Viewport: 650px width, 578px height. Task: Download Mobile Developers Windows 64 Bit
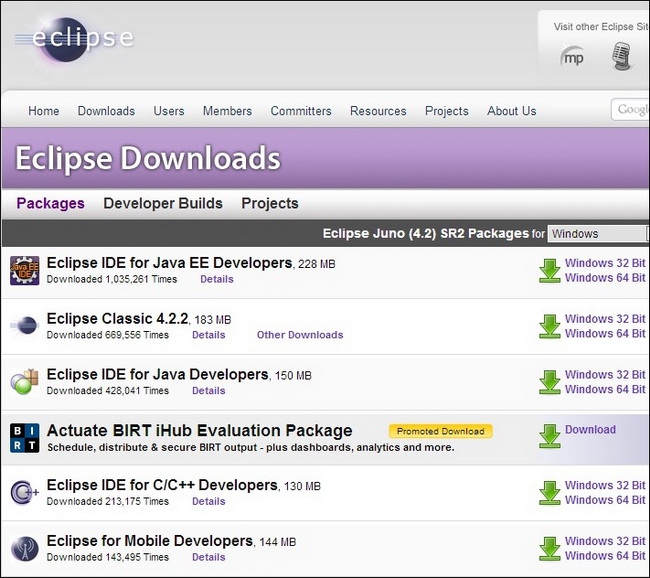(605, 556)
